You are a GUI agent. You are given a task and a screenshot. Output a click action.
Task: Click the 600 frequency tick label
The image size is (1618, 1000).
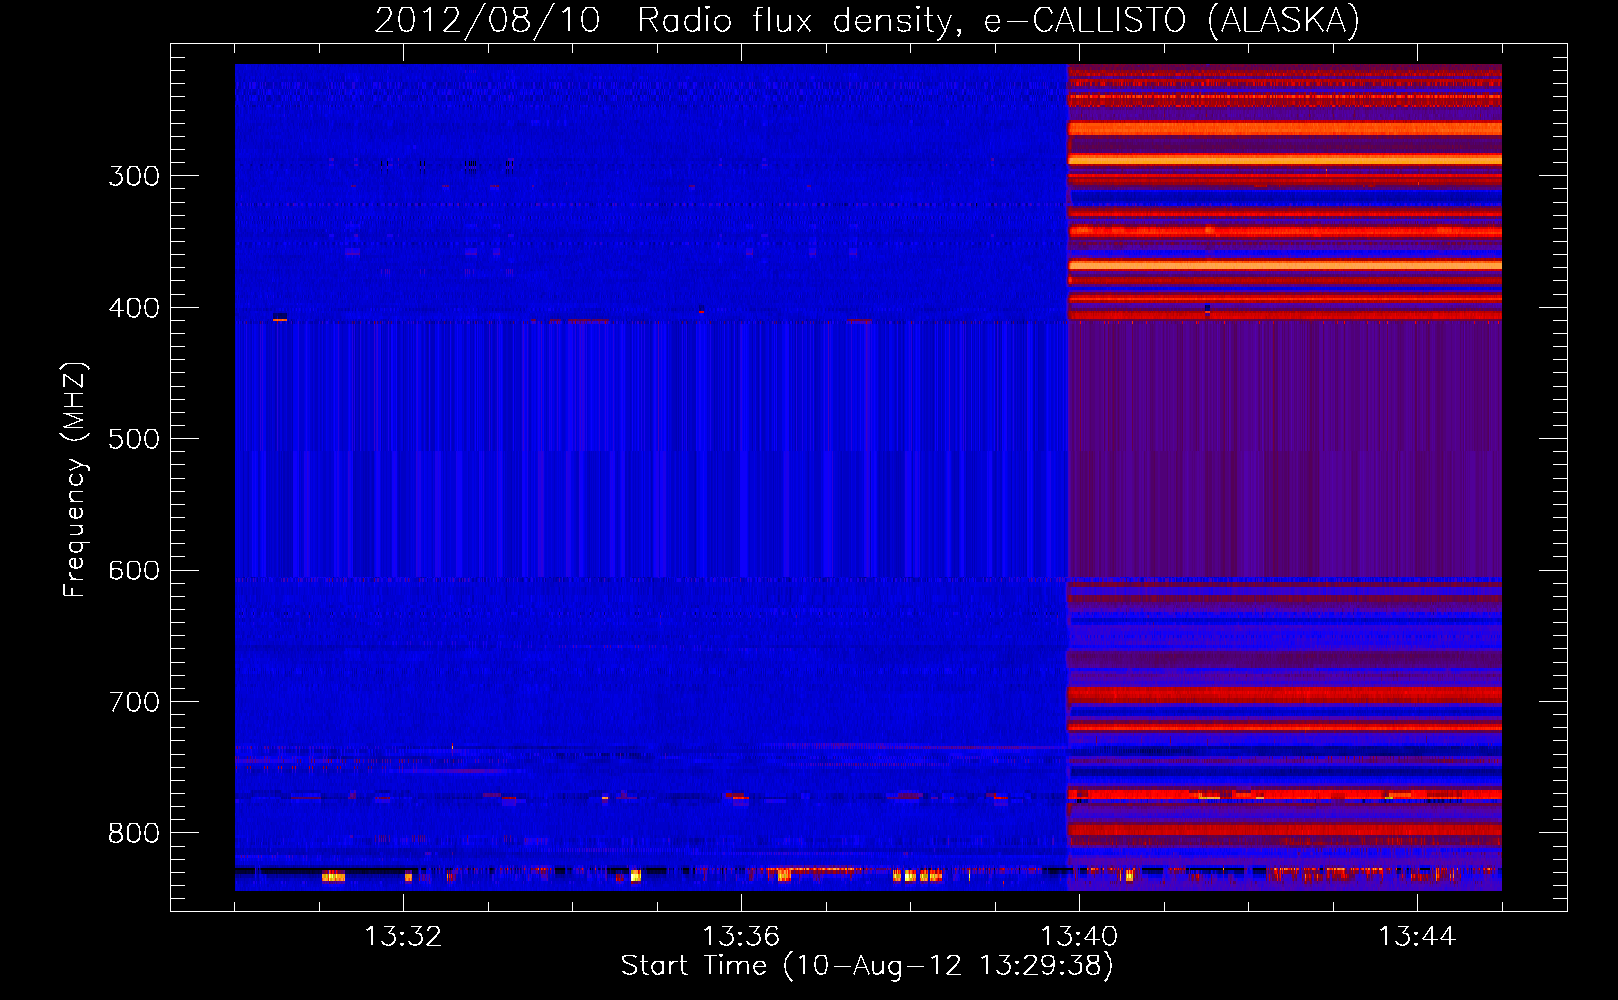coord(134,571)
